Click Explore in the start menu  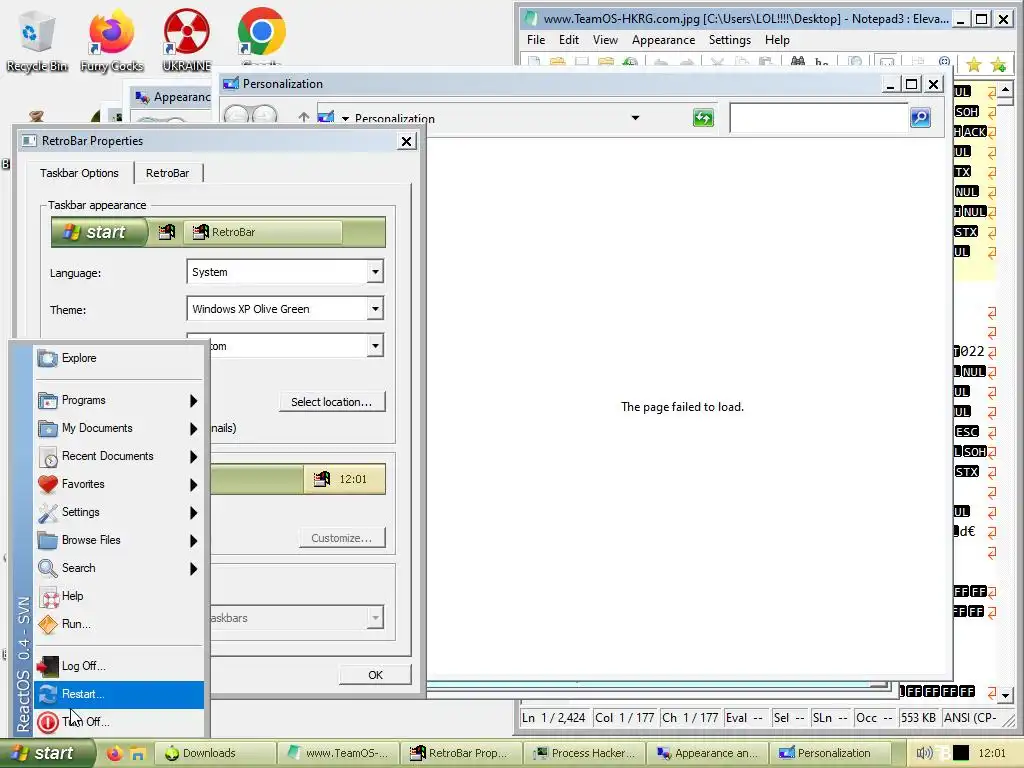tap(119, 358)
